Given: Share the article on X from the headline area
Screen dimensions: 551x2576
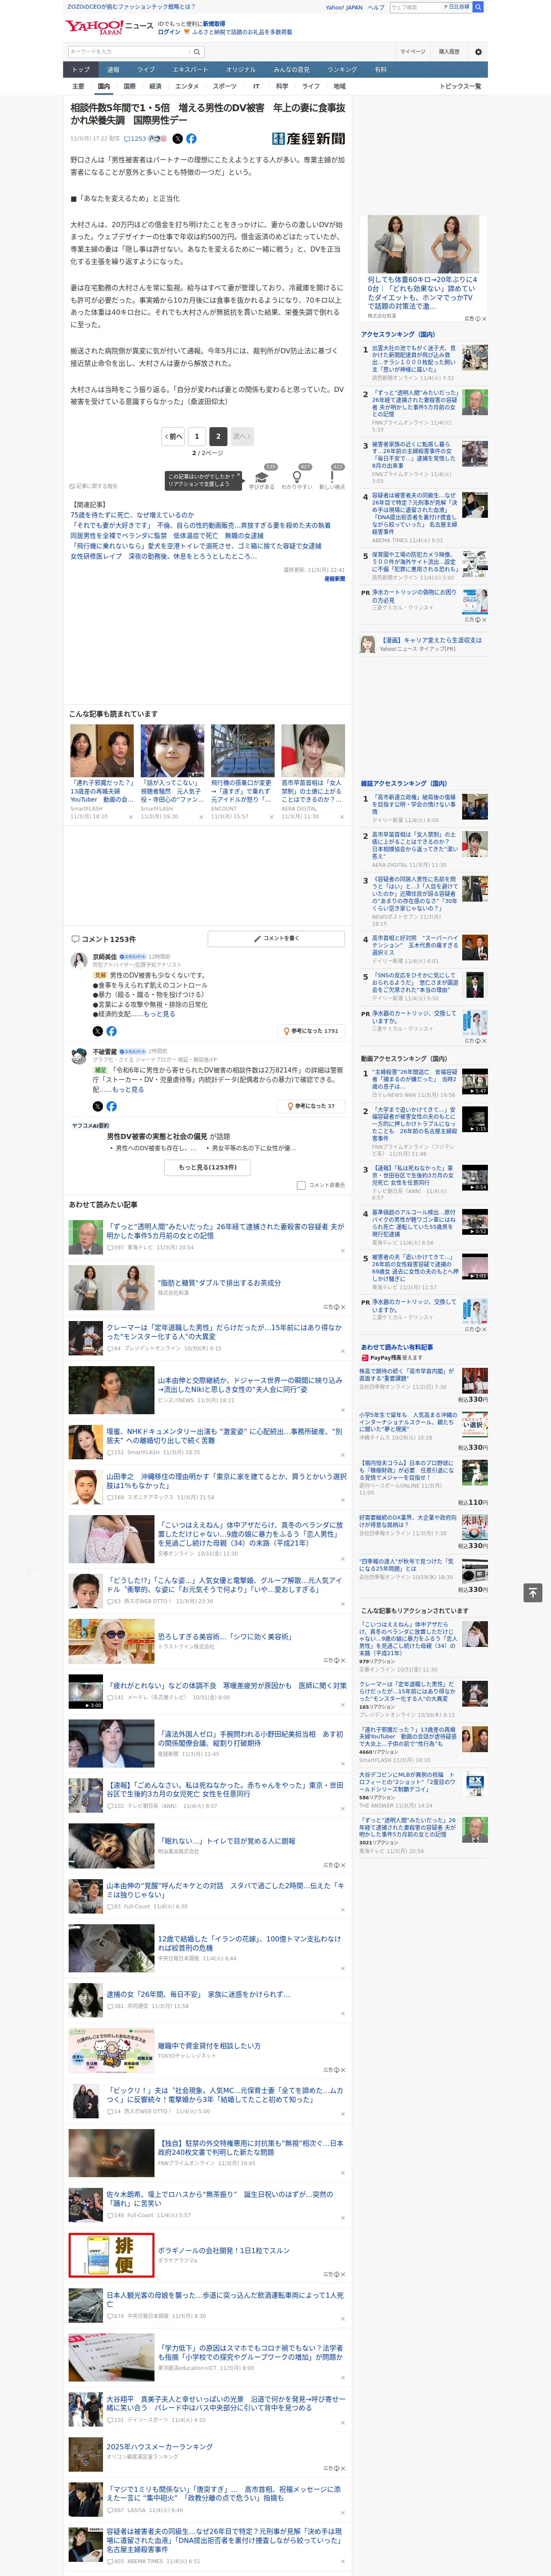Looking at the screenshot, I should coord(178,139).
